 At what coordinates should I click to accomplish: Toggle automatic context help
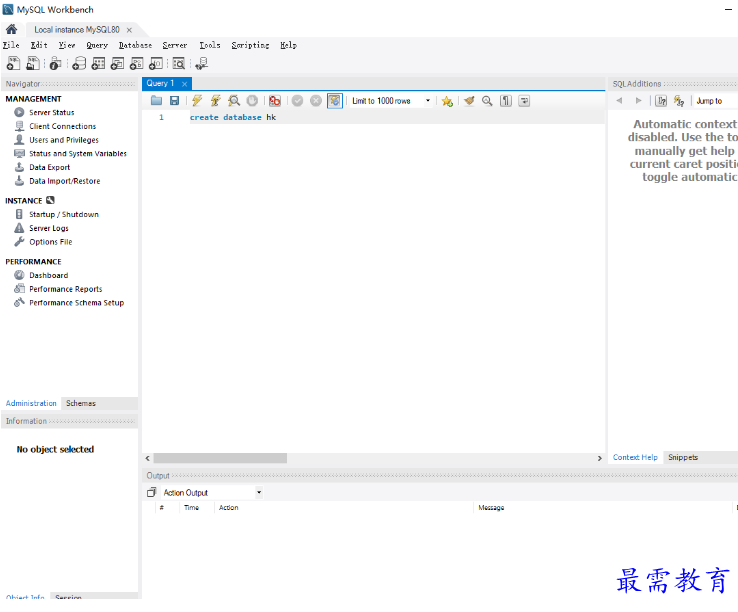pos(679,100)
